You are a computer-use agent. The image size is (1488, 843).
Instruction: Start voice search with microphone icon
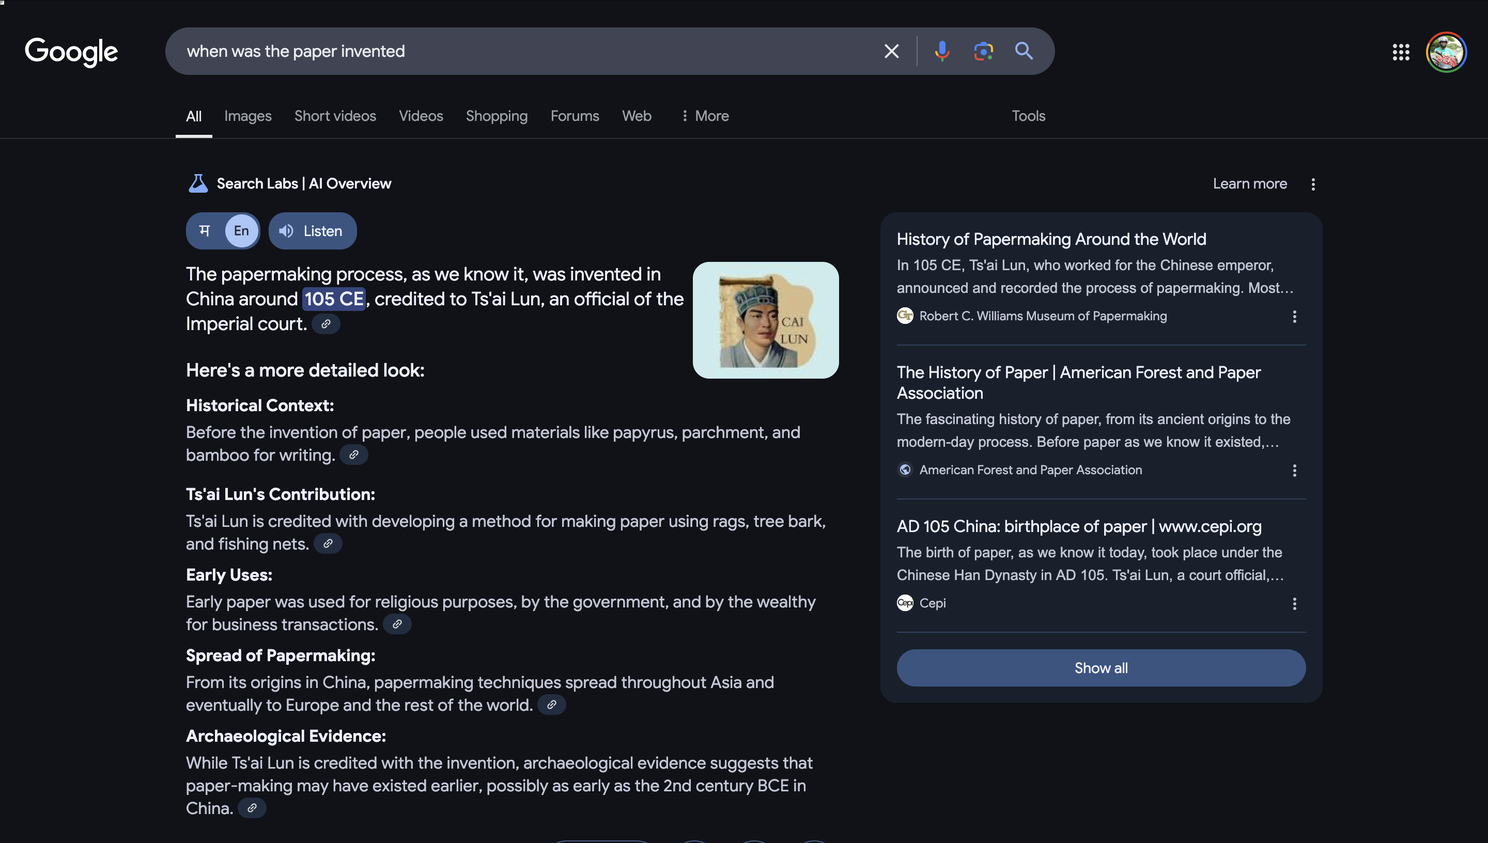click(x=942, y=51)
